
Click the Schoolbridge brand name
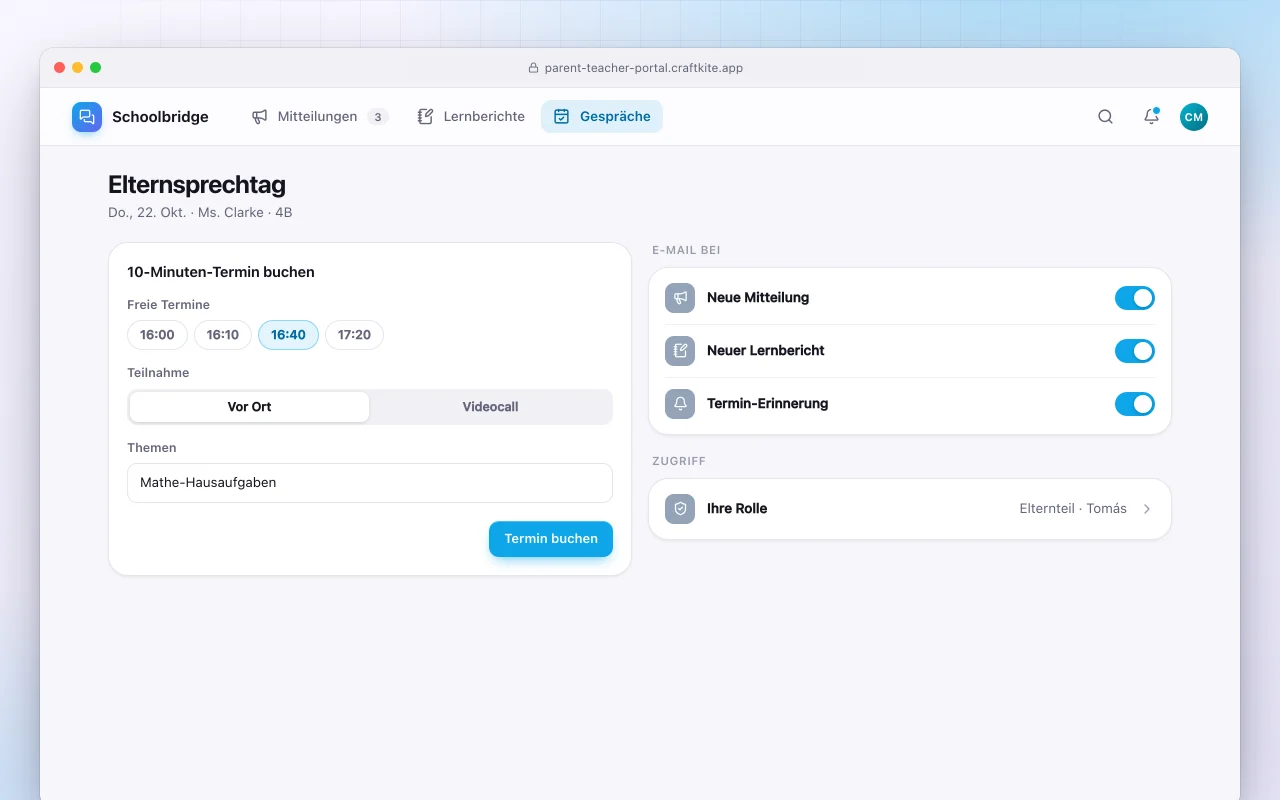pyautogui.click(x=160, y=117)
